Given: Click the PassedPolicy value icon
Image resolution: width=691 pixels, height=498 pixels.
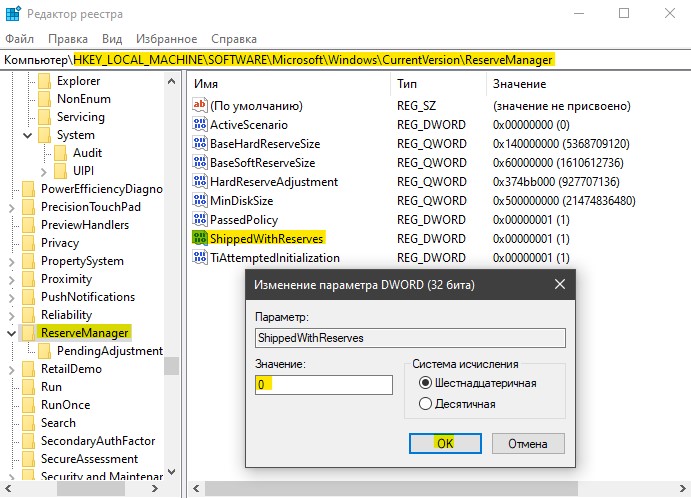Looking at the screenshot, I should coord(200,219).
